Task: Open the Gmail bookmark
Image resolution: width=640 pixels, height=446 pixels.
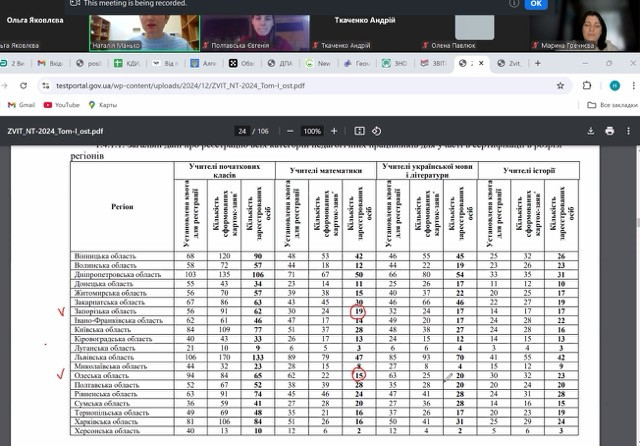Action: (22, 105)
